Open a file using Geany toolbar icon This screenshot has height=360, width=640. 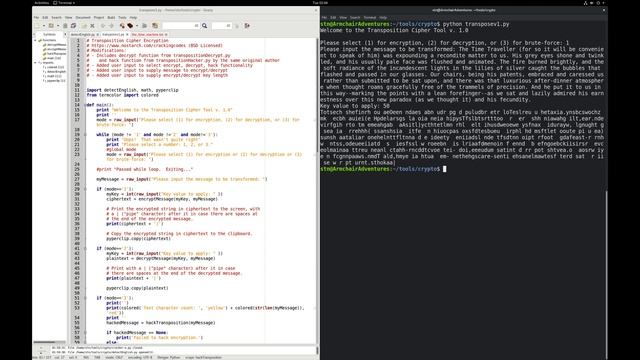coord(51,26)
